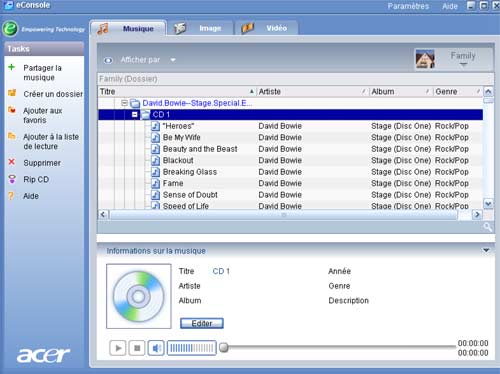Click the CD 1 title value in music info

click(221, 271)
